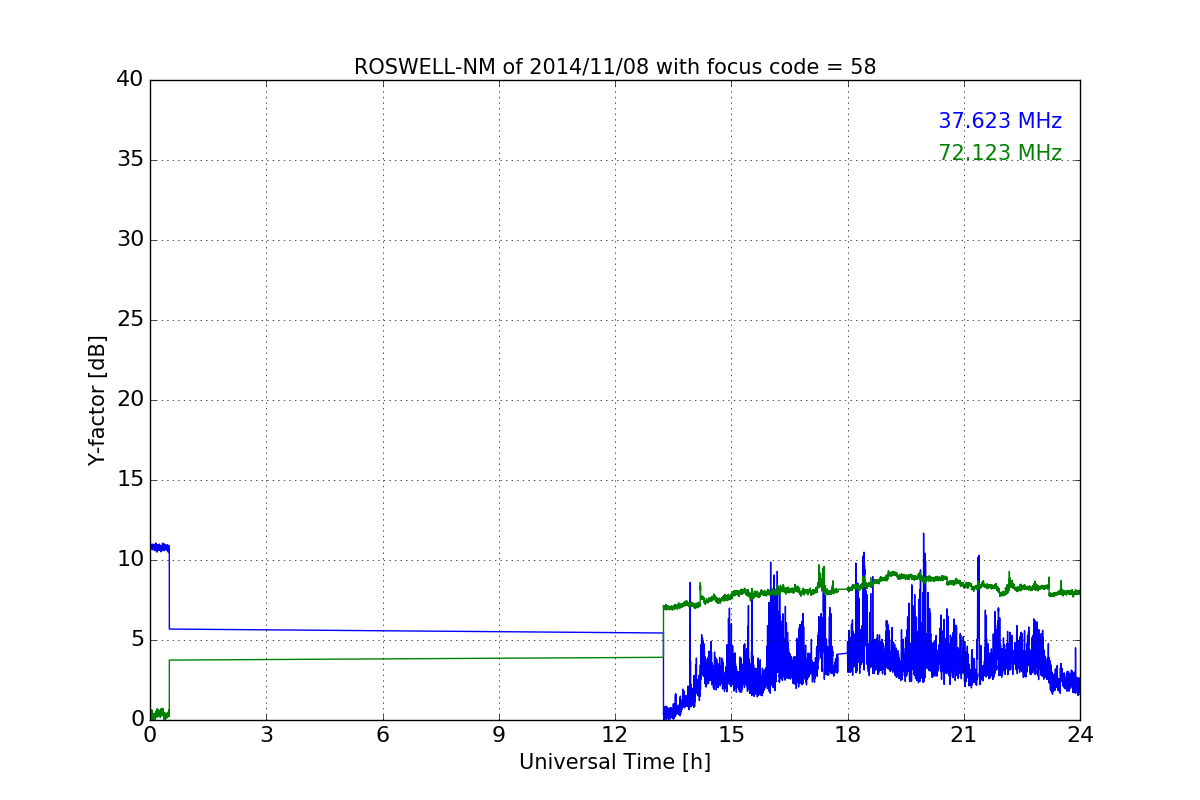Click the Y-factor [dB] axis label
The width and height of the screenshot is (1200, 800).
(97, 400)
